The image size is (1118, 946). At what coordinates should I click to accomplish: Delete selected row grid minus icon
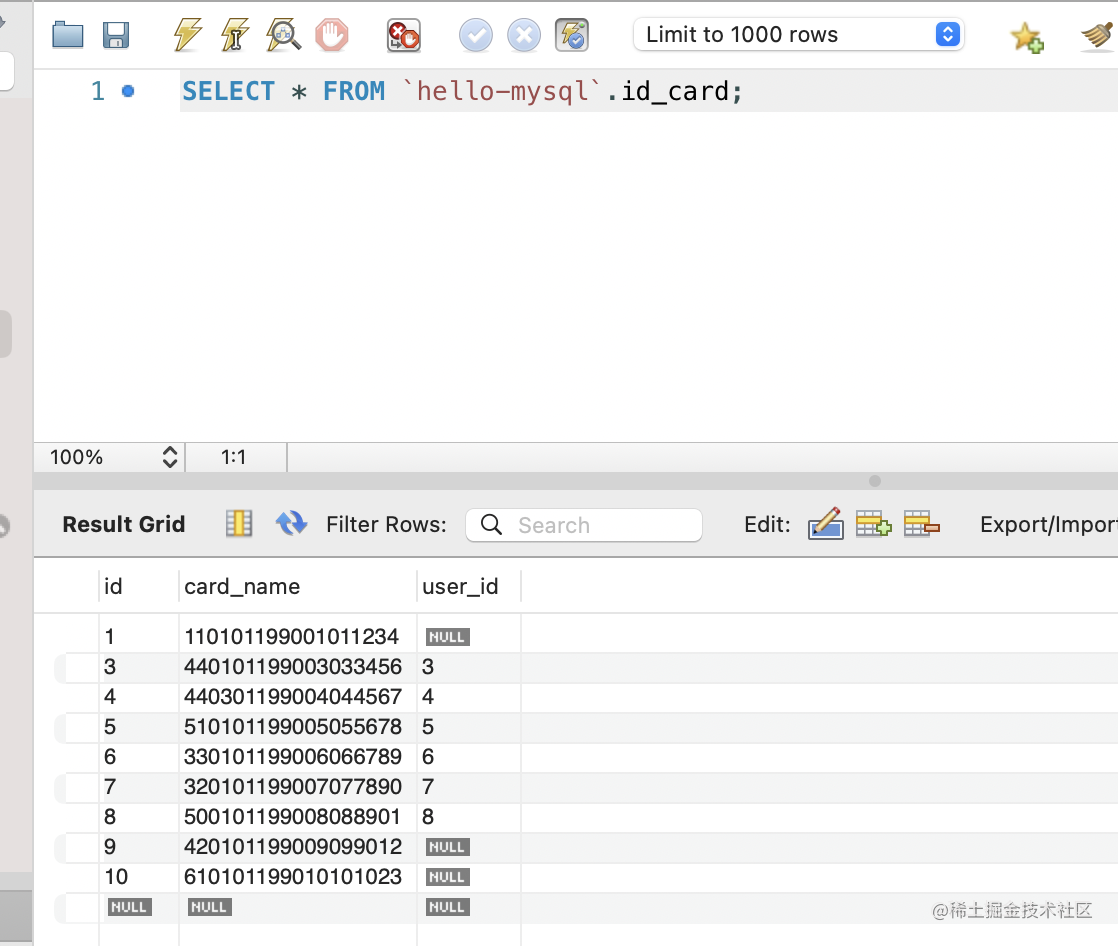pyautogui.click(x=921, y=524)
